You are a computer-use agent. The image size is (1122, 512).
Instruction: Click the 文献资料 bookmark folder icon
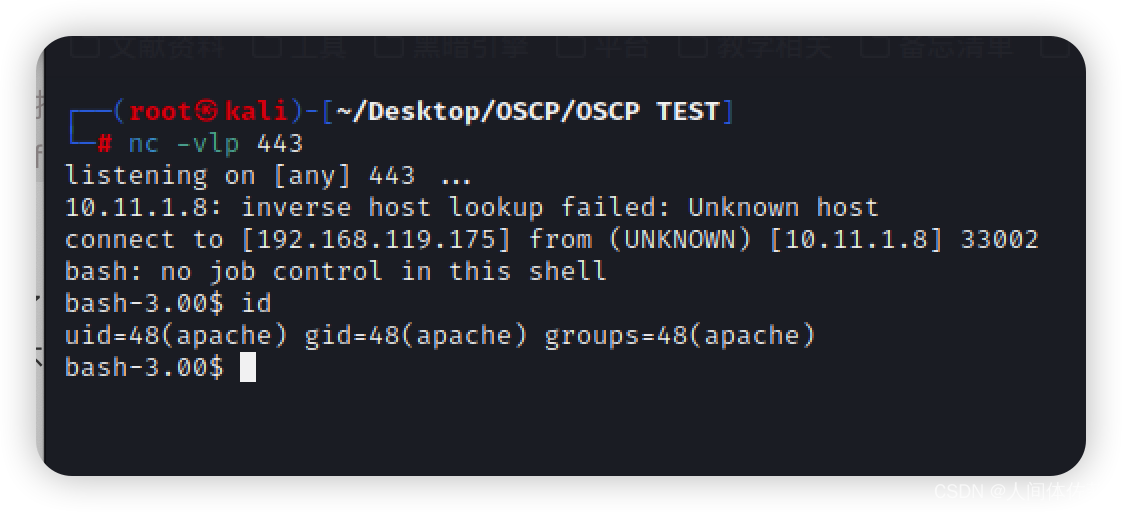tap(84, 45)
